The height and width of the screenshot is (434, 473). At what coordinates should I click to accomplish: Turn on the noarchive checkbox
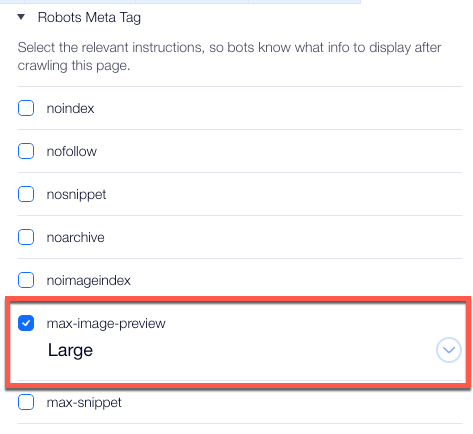[26, 237]
